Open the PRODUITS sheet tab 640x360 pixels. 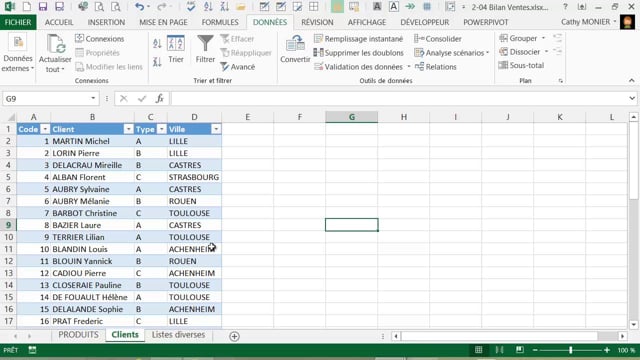point(78,335)
